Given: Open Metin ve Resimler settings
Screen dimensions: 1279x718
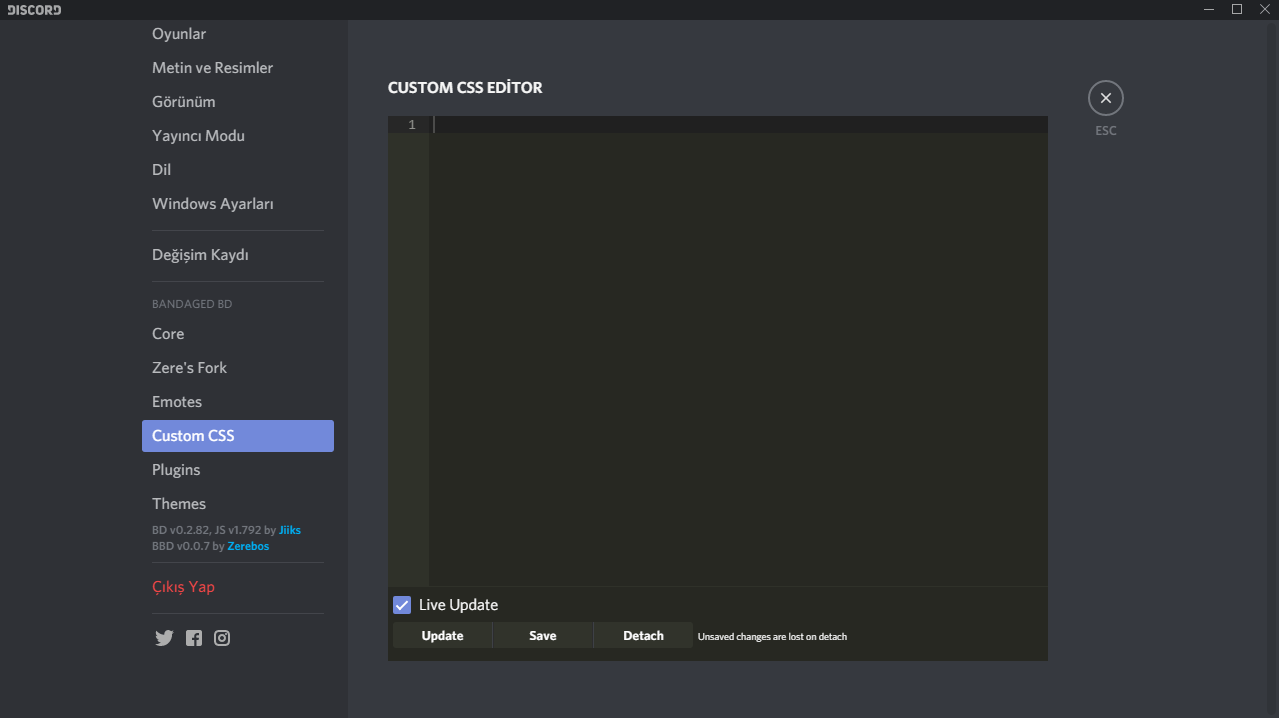Looking at the screenshot, I should click(238, 68).
